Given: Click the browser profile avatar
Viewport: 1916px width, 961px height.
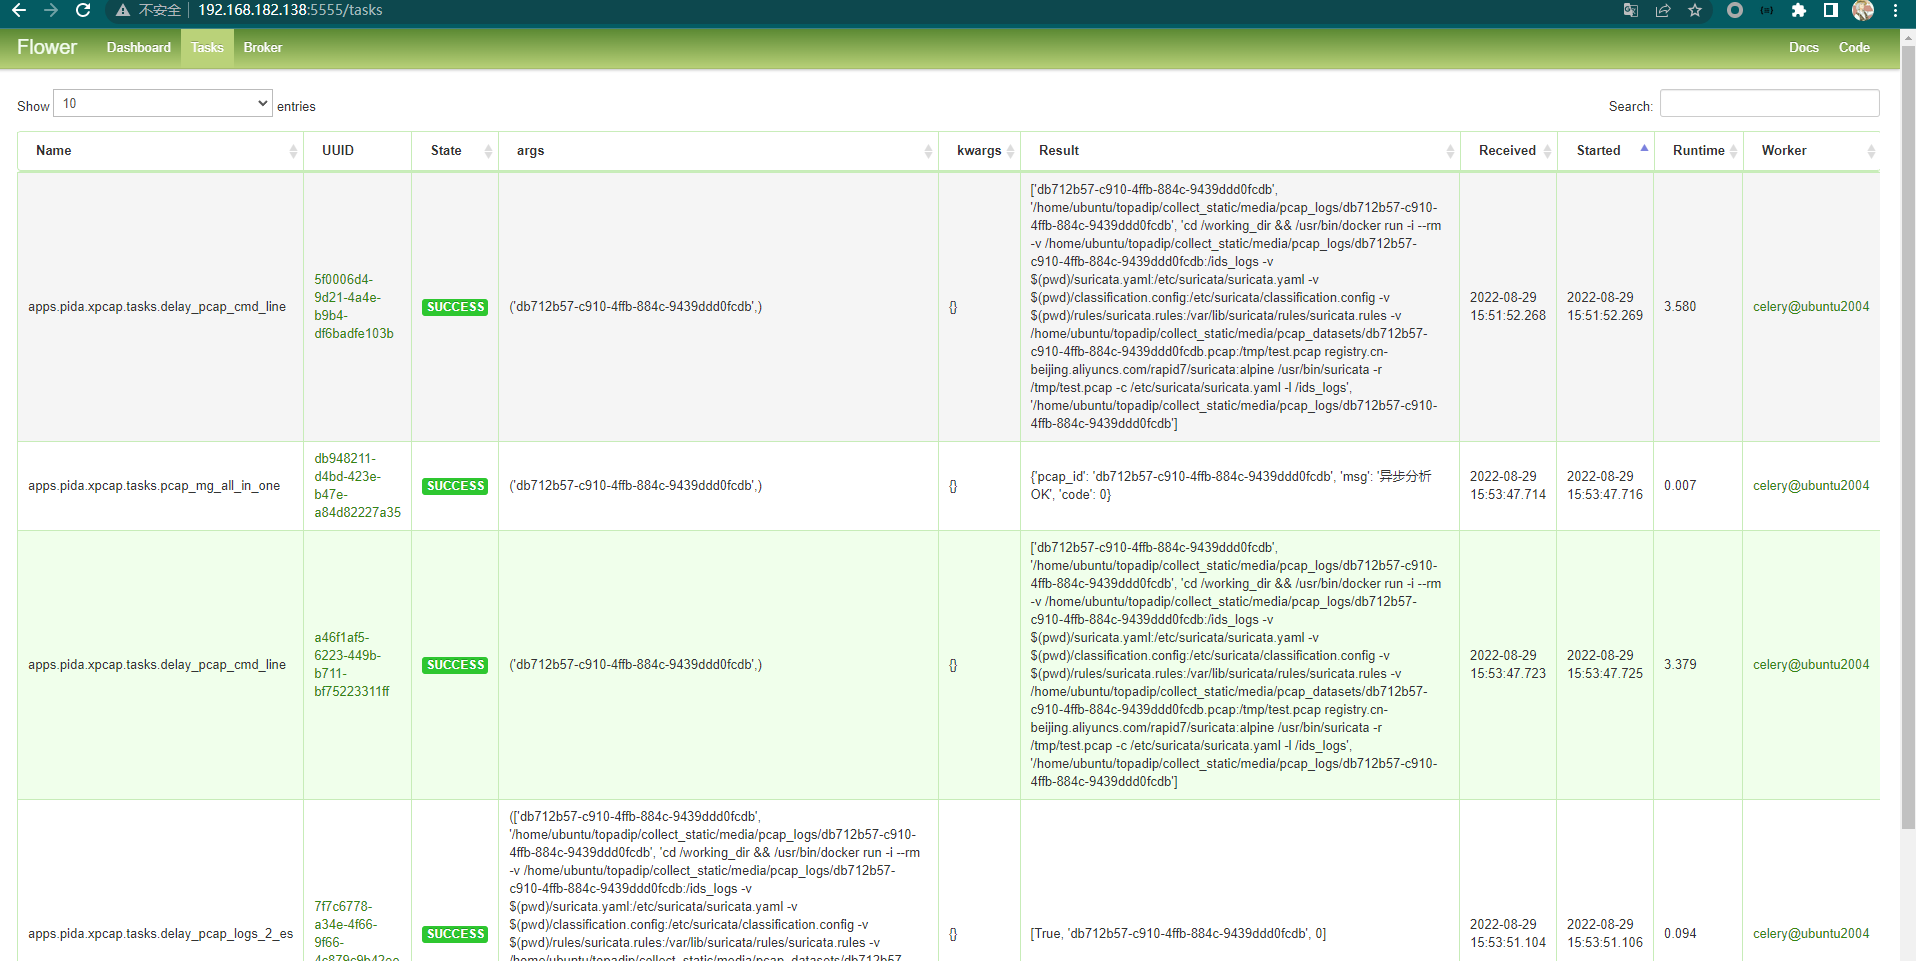Looking at the screenshot, I should pos(1863,11).
